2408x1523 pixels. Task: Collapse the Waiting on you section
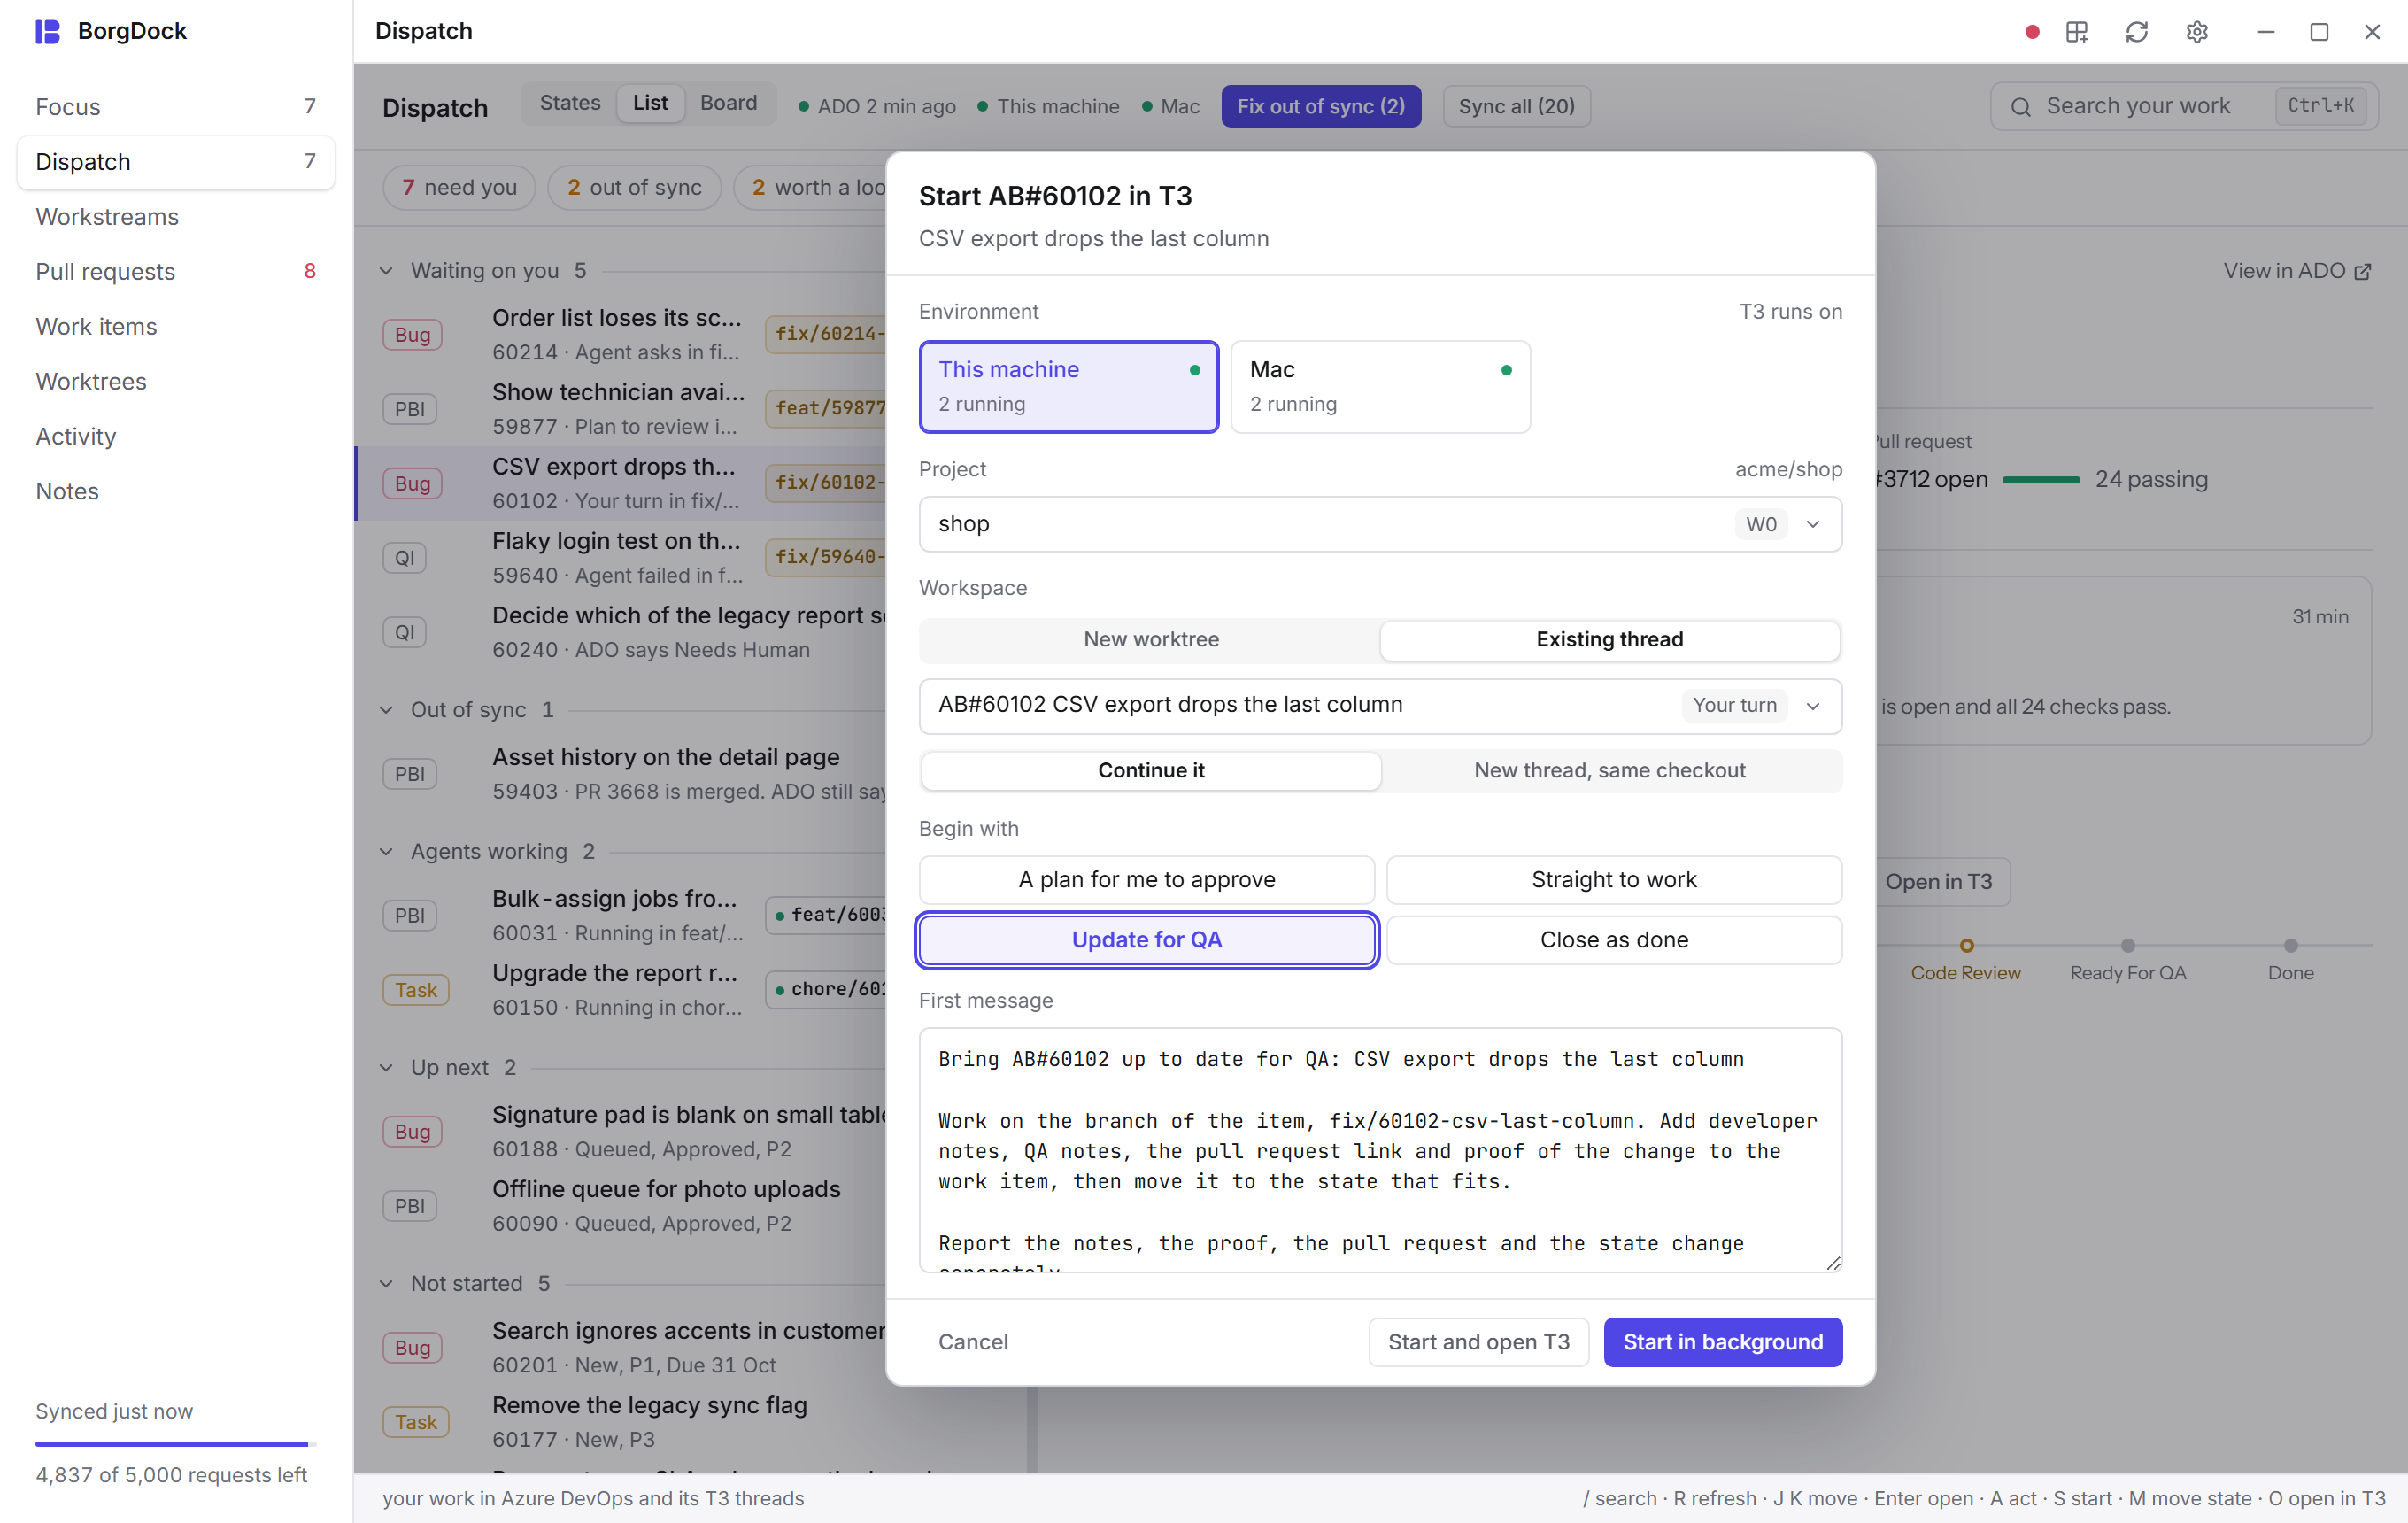386,271
